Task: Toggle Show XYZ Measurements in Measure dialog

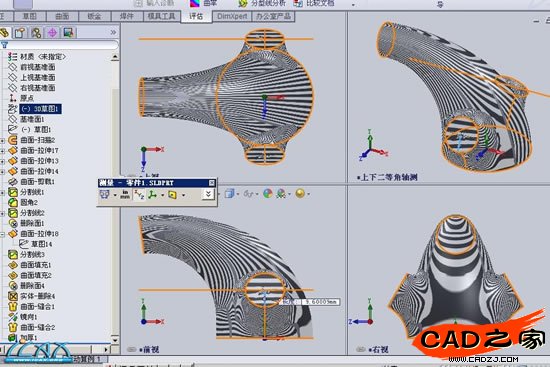Action: (139, 194)
